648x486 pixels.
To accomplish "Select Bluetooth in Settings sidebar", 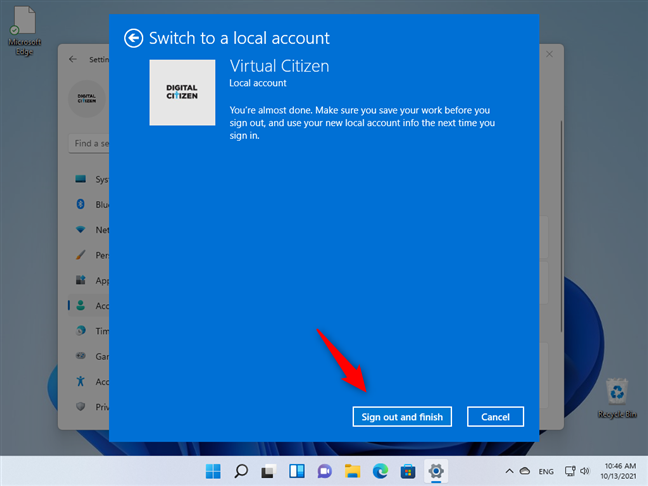I will (x=88, y=204).
